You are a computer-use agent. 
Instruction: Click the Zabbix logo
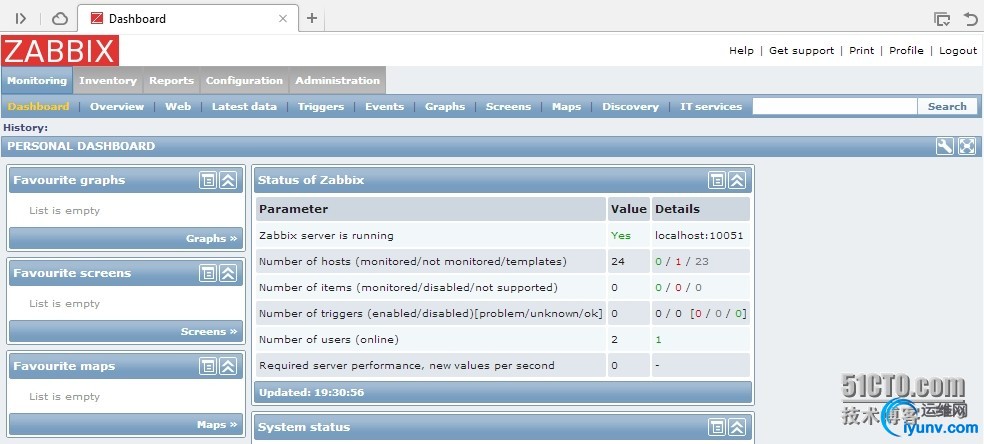point(60,51)
